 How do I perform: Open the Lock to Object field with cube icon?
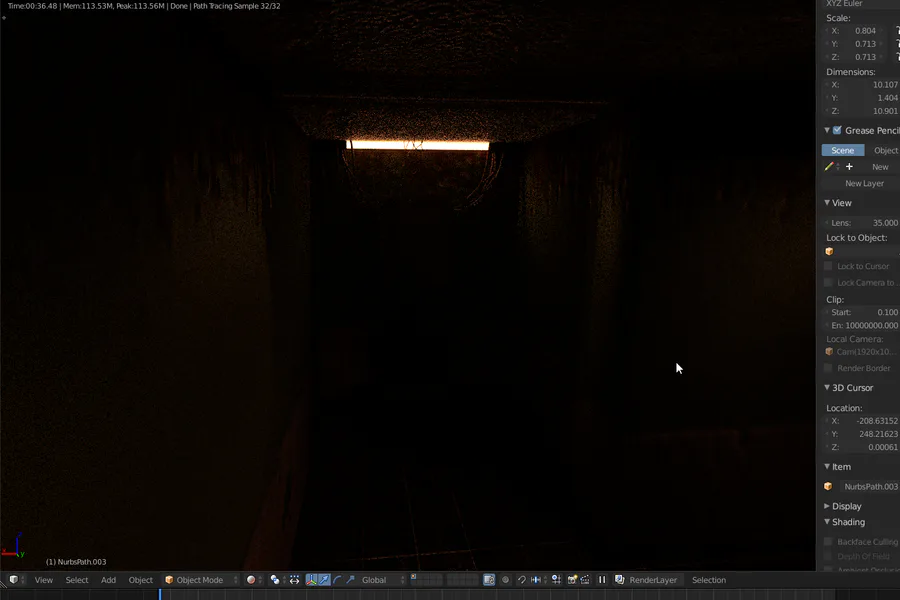861,251
